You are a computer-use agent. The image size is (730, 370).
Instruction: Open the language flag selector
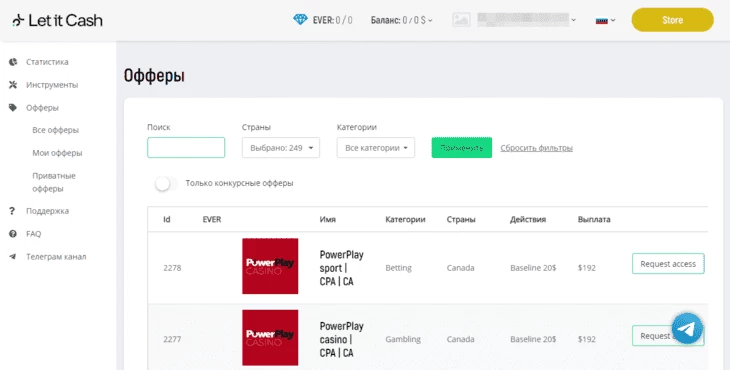coord(605,20)
